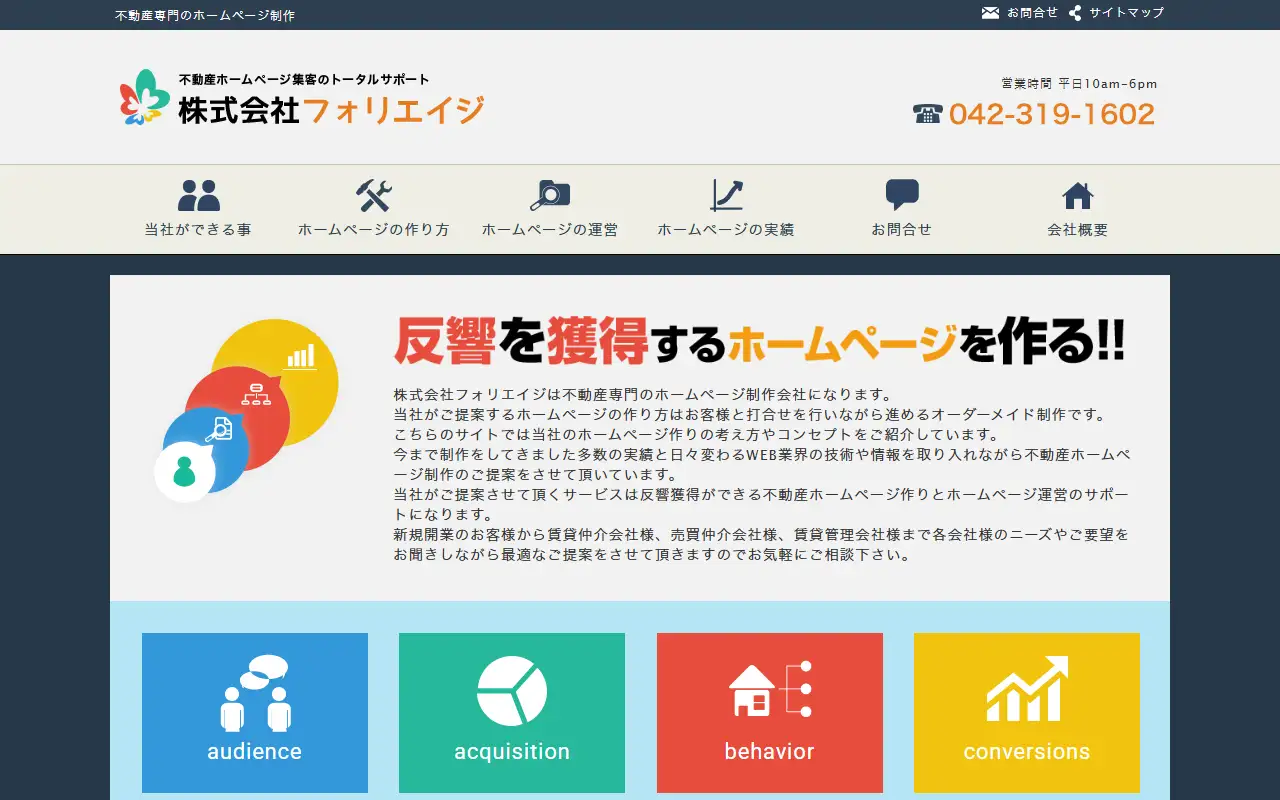The height and width of the screenshot is (800, 1280).
Task: Call the phone number 042-319-1602
Action: (x=1052, y=114)
